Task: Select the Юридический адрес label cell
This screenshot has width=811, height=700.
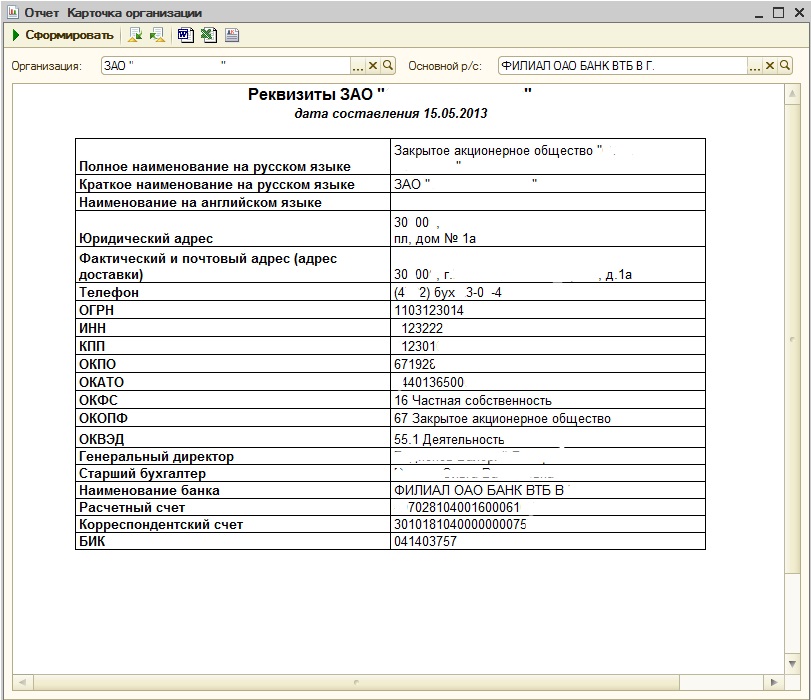Action: coord(233,229)
